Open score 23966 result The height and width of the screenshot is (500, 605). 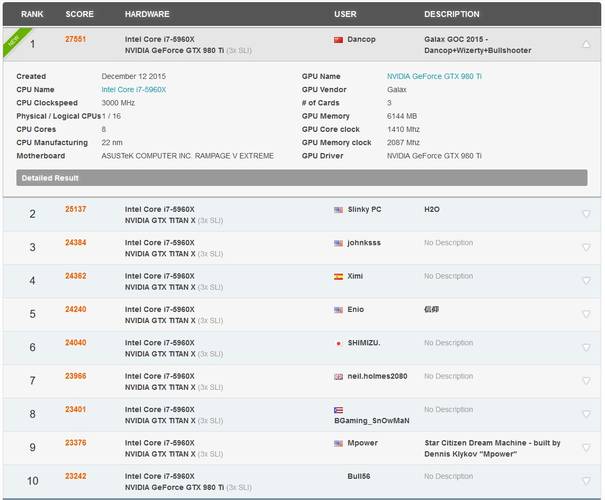pos(75,376)
